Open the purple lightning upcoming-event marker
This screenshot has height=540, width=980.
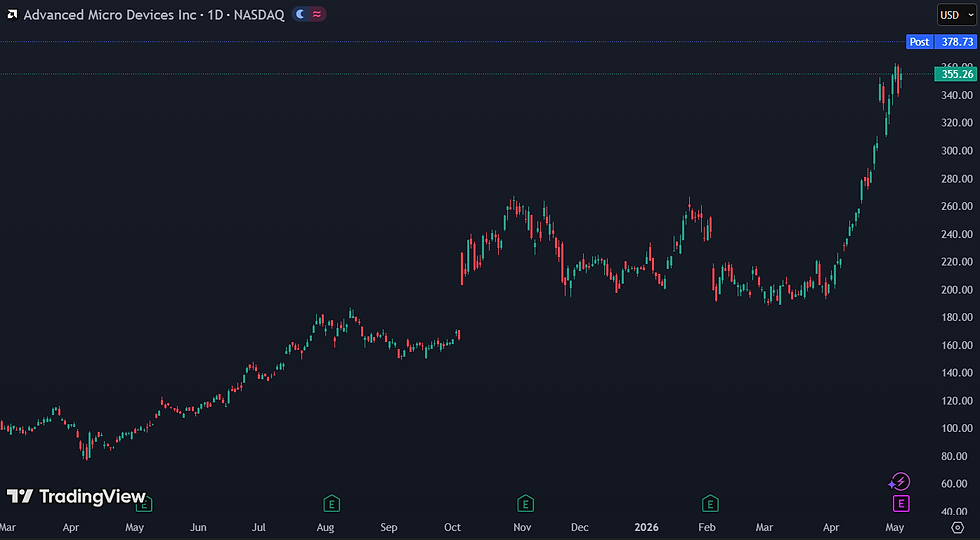pos(900,482)
